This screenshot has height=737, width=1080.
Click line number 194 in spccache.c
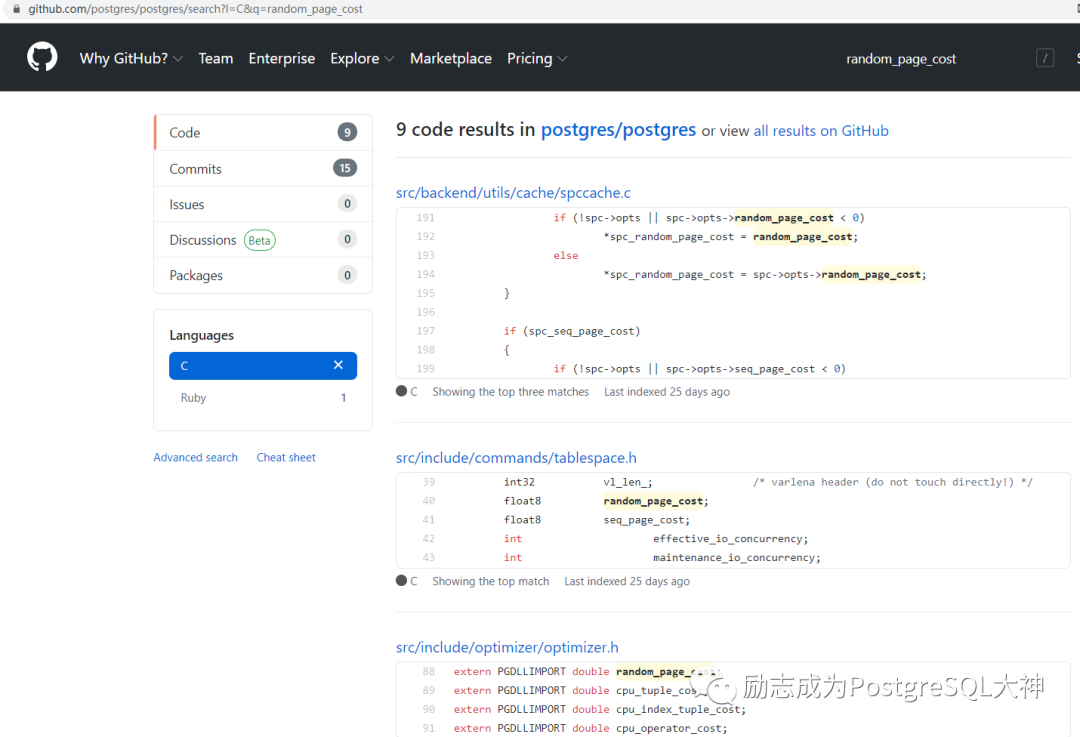pos(426,274)
